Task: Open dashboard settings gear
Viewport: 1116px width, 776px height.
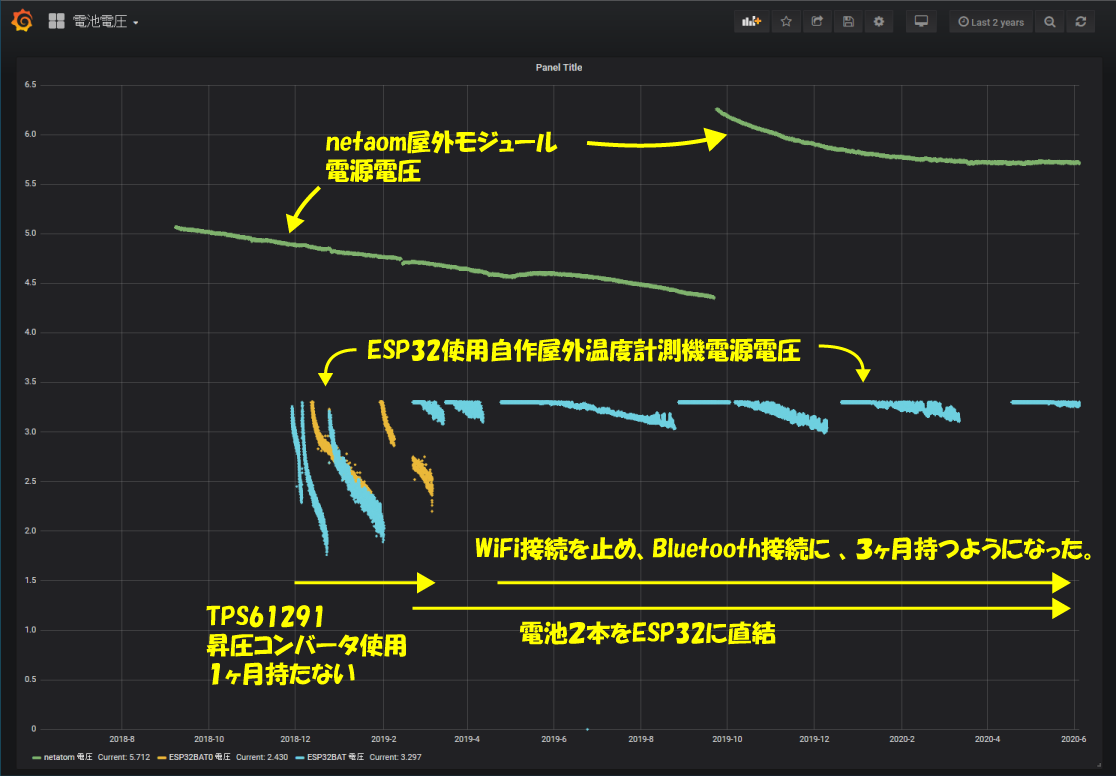Action: (879, 22)
